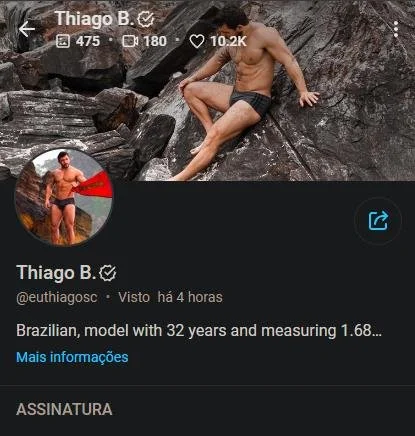Click the Visto há 4 horas status
Viewport: 415px width, 436px height.
coord(170,297)
